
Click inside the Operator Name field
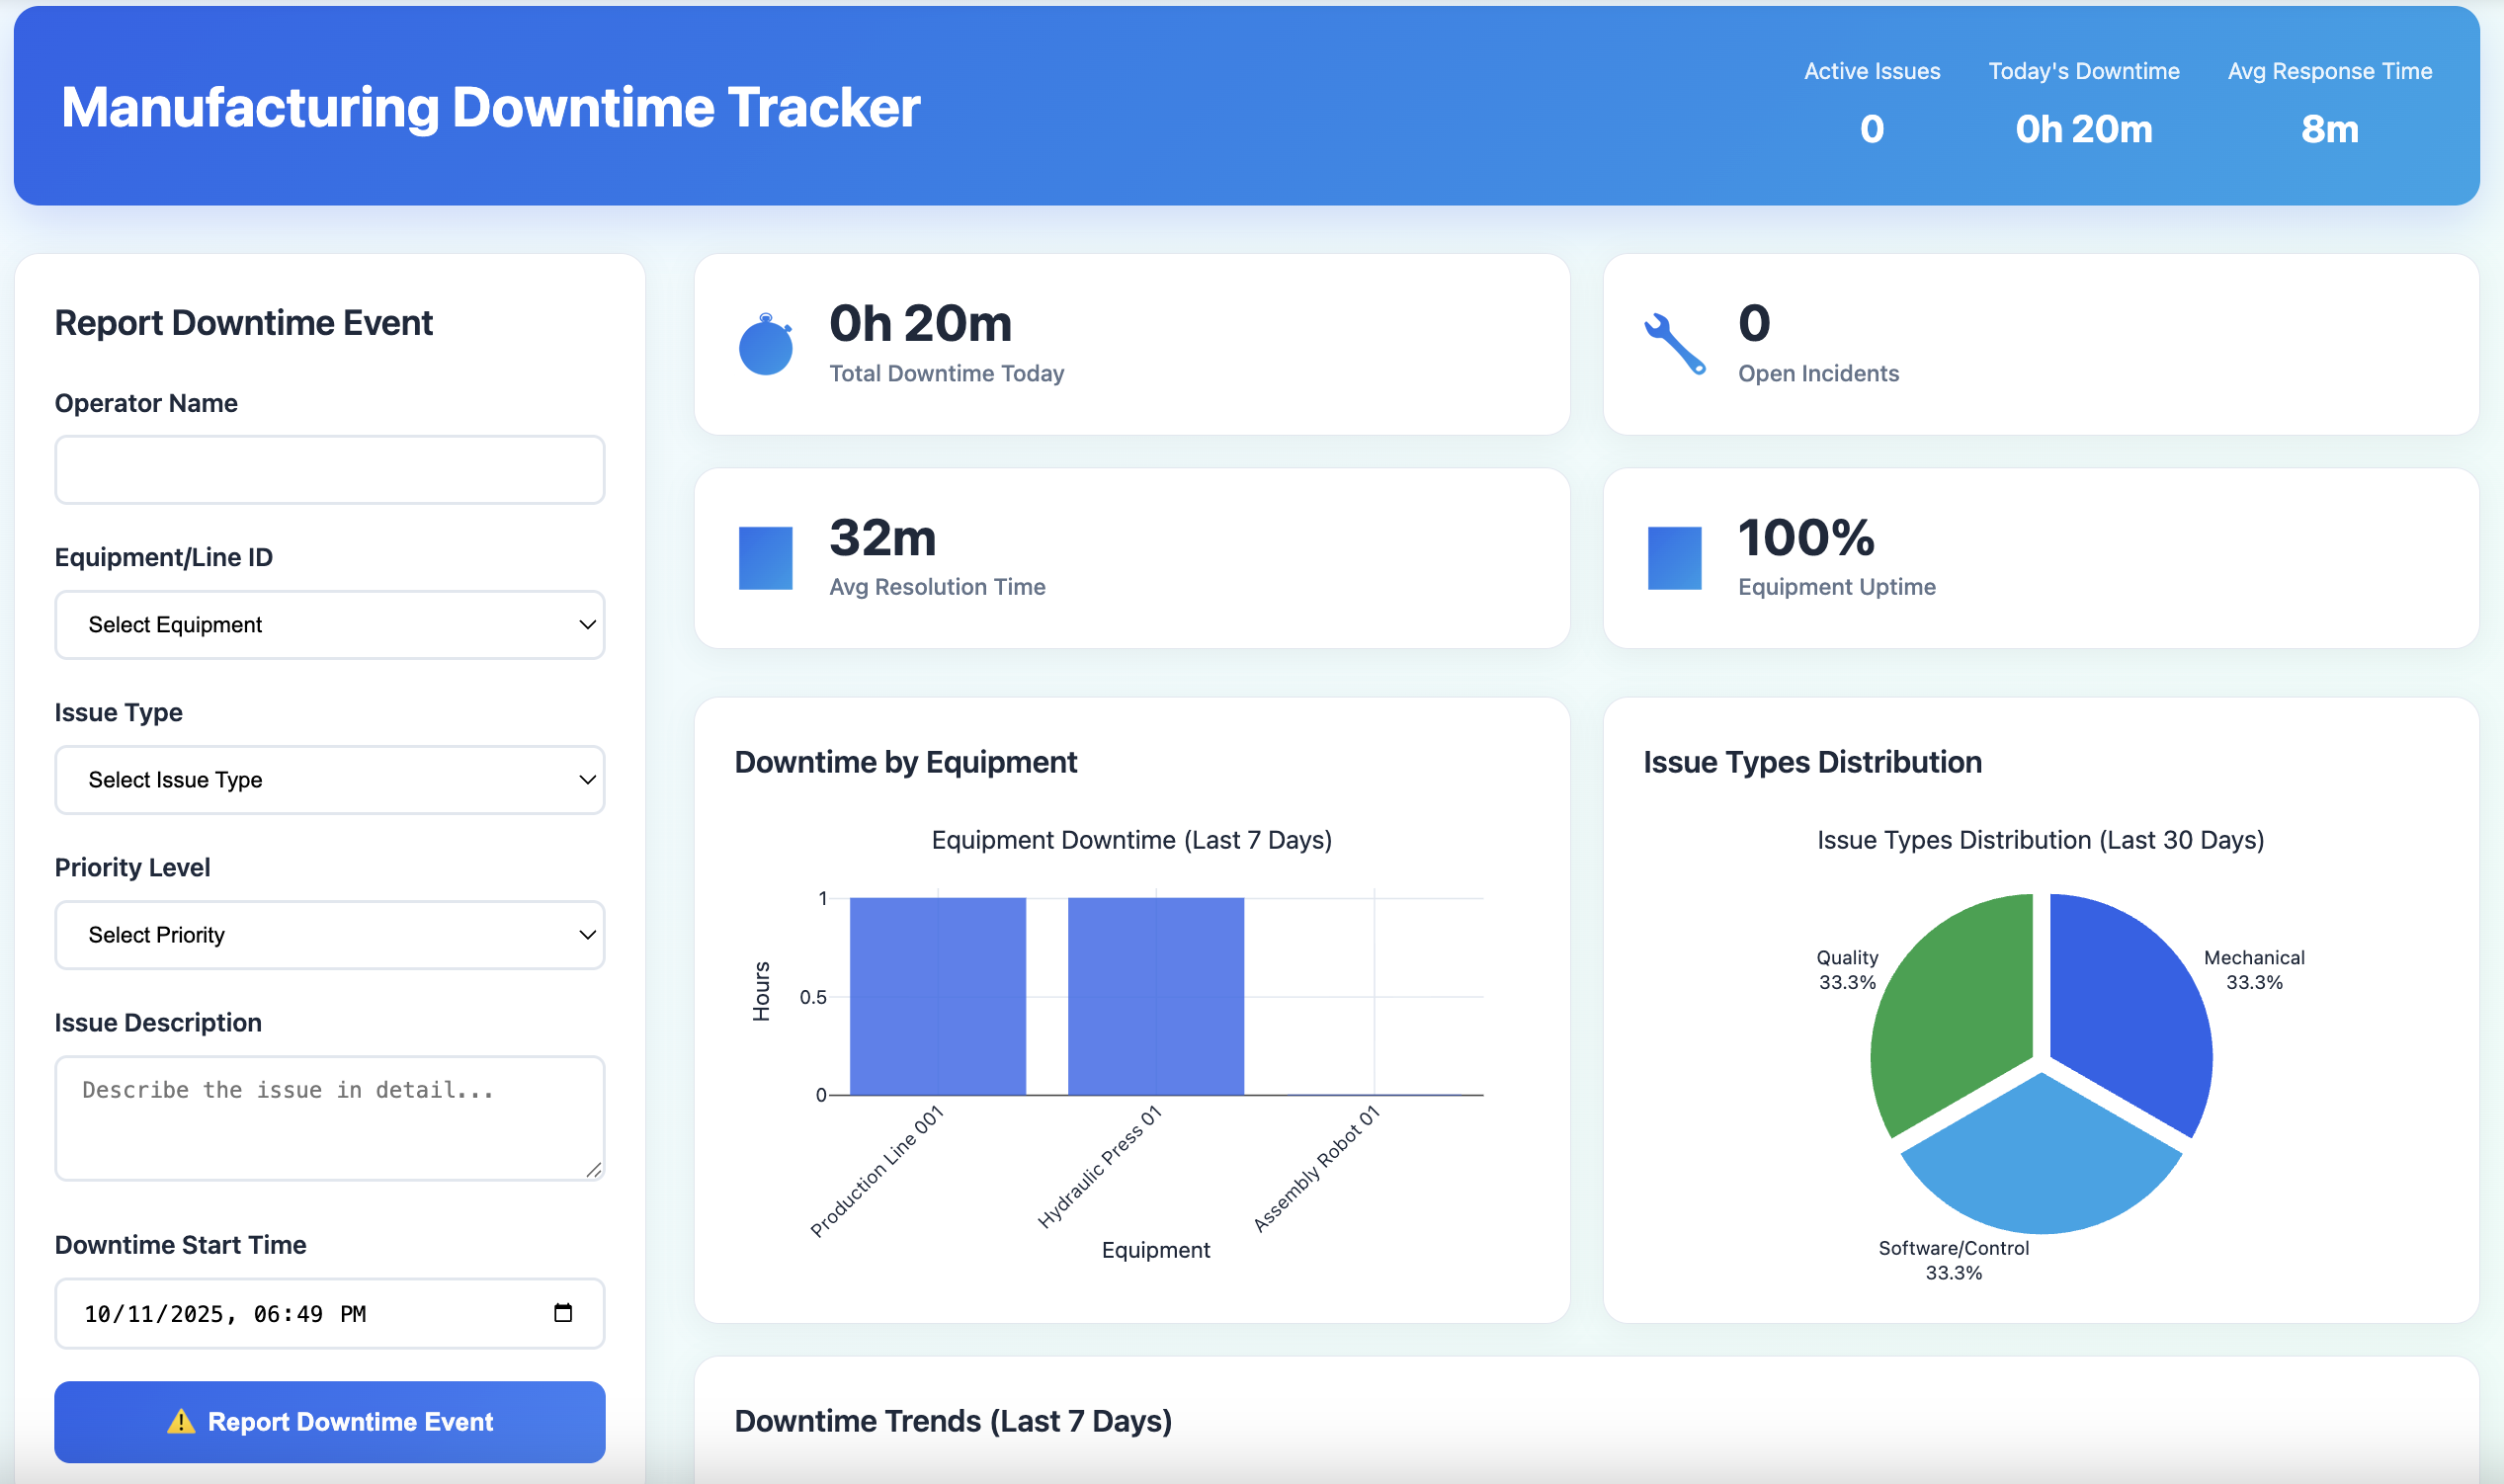329,469
